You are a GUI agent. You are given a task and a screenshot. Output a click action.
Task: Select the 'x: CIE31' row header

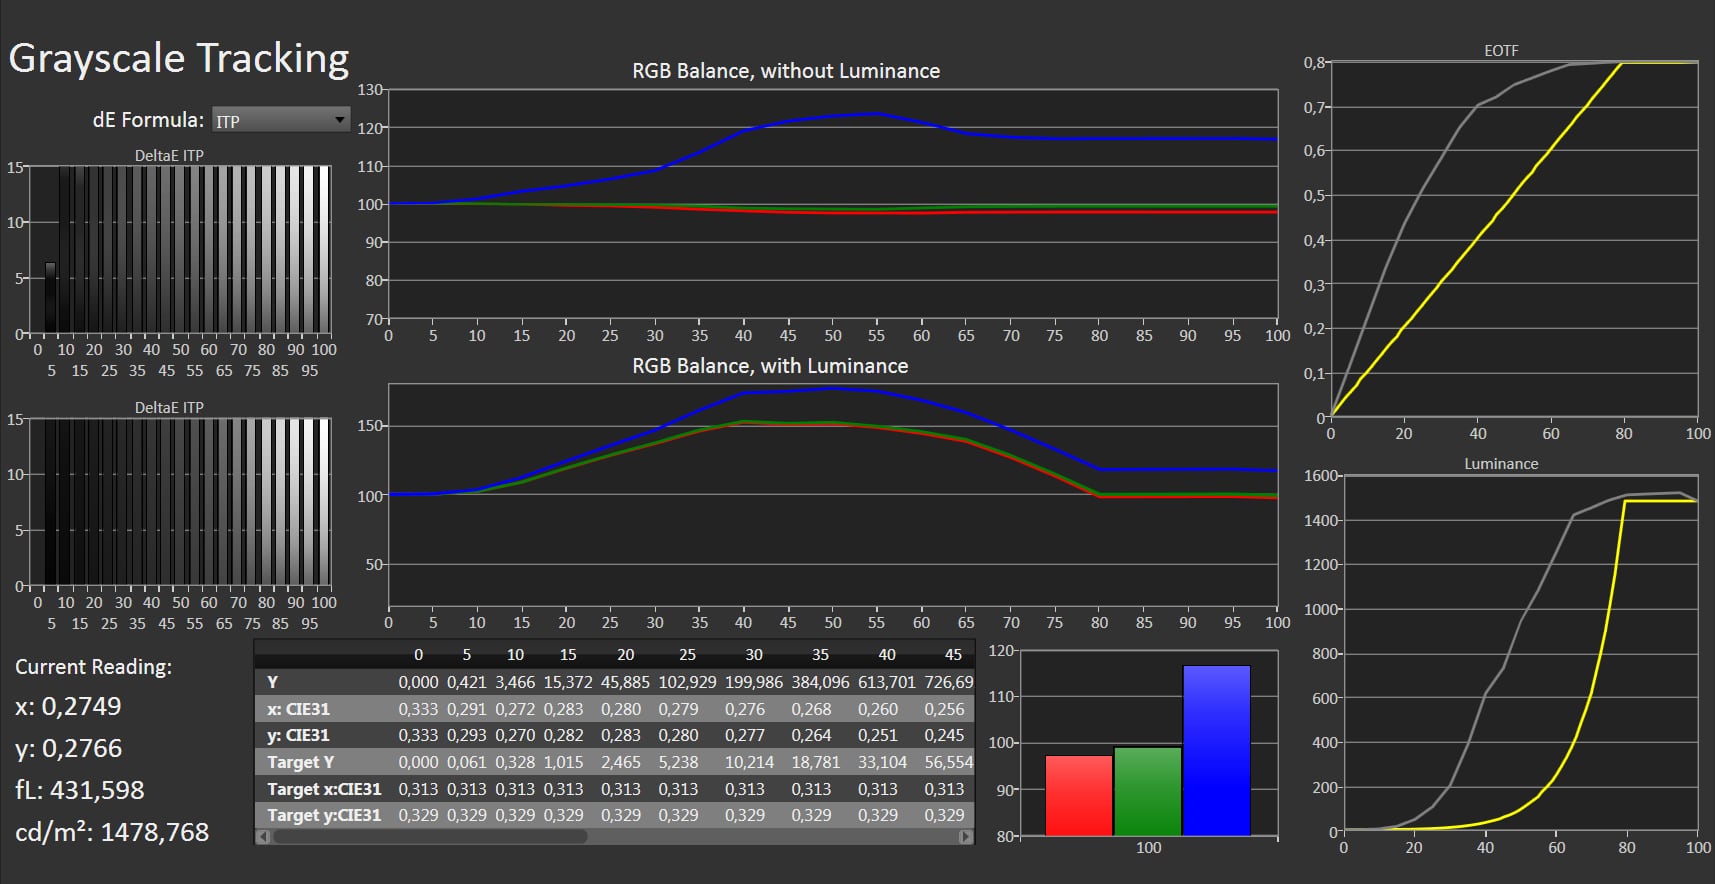tap(298, 709)
